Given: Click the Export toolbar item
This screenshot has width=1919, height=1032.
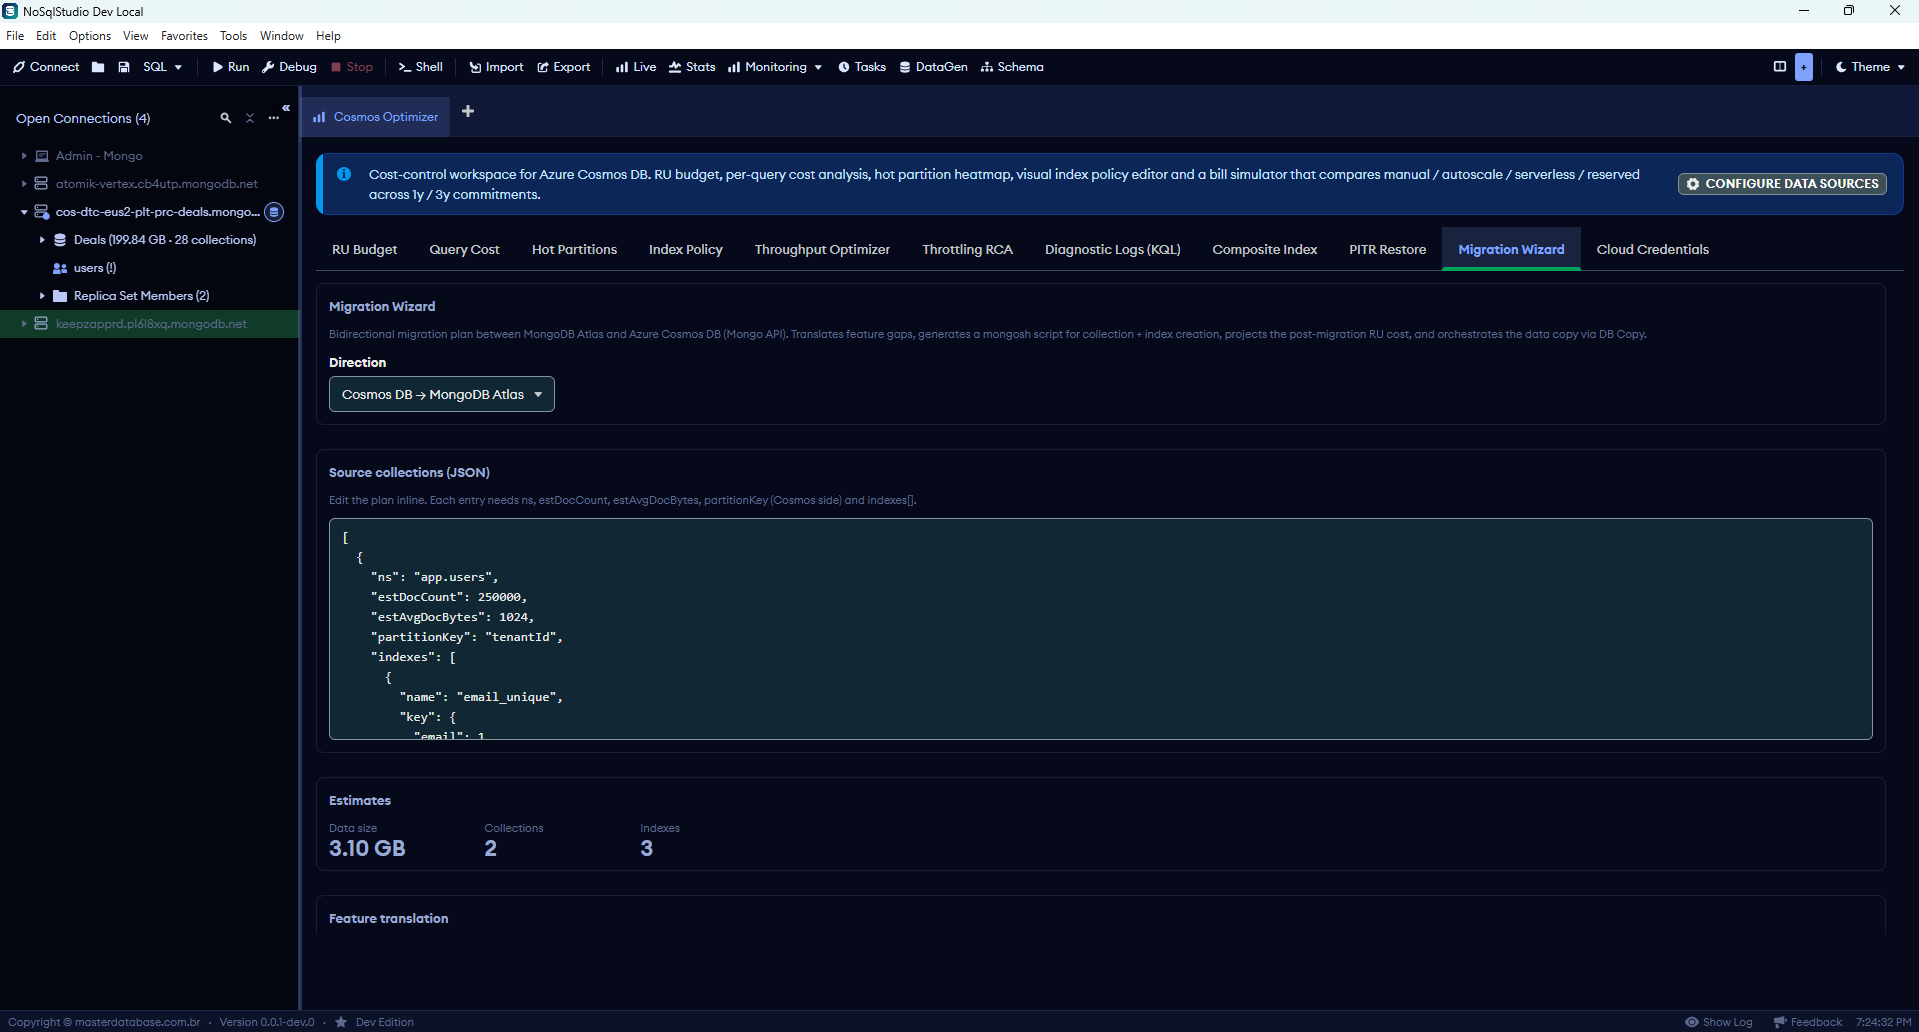Looking at the screenshot, I should (x=564, y=67).
